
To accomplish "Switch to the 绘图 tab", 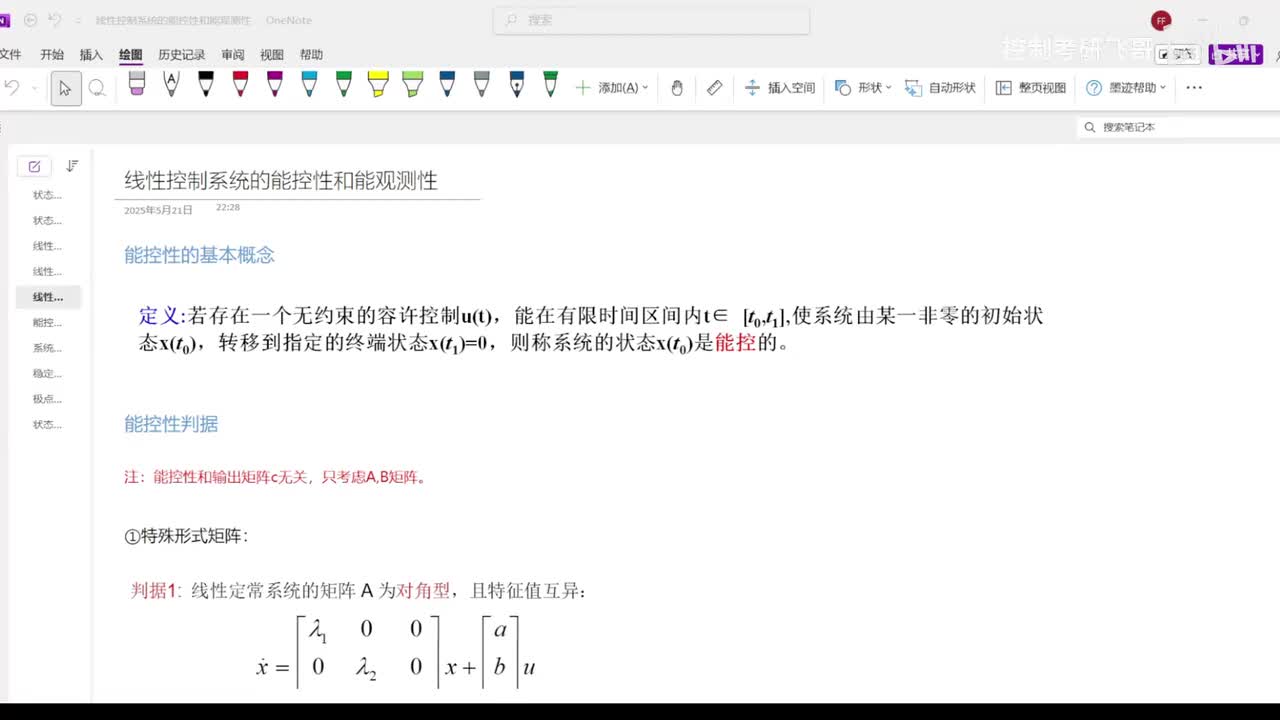I will click(x=130, y=55).
